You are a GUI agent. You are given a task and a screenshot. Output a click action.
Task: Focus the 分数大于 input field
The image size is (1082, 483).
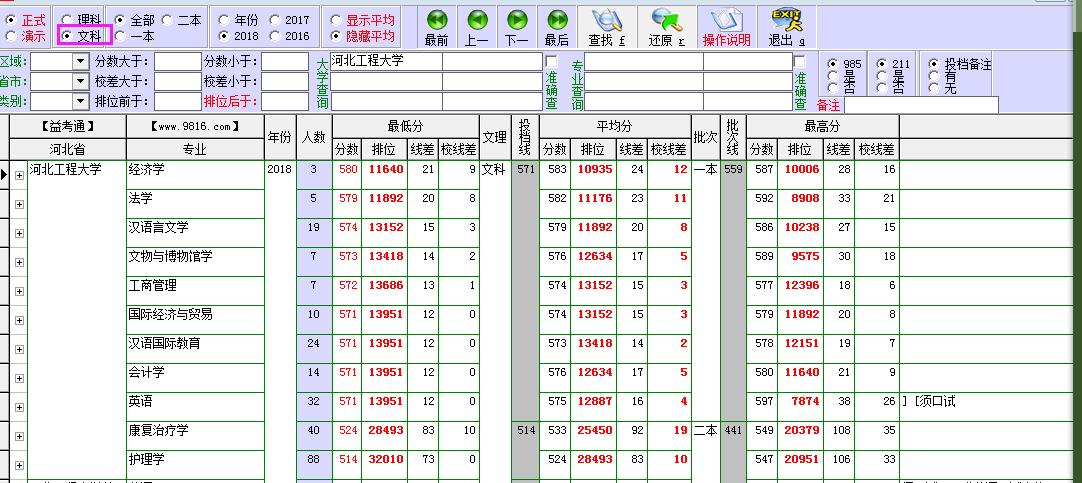[x=177, y=61]
